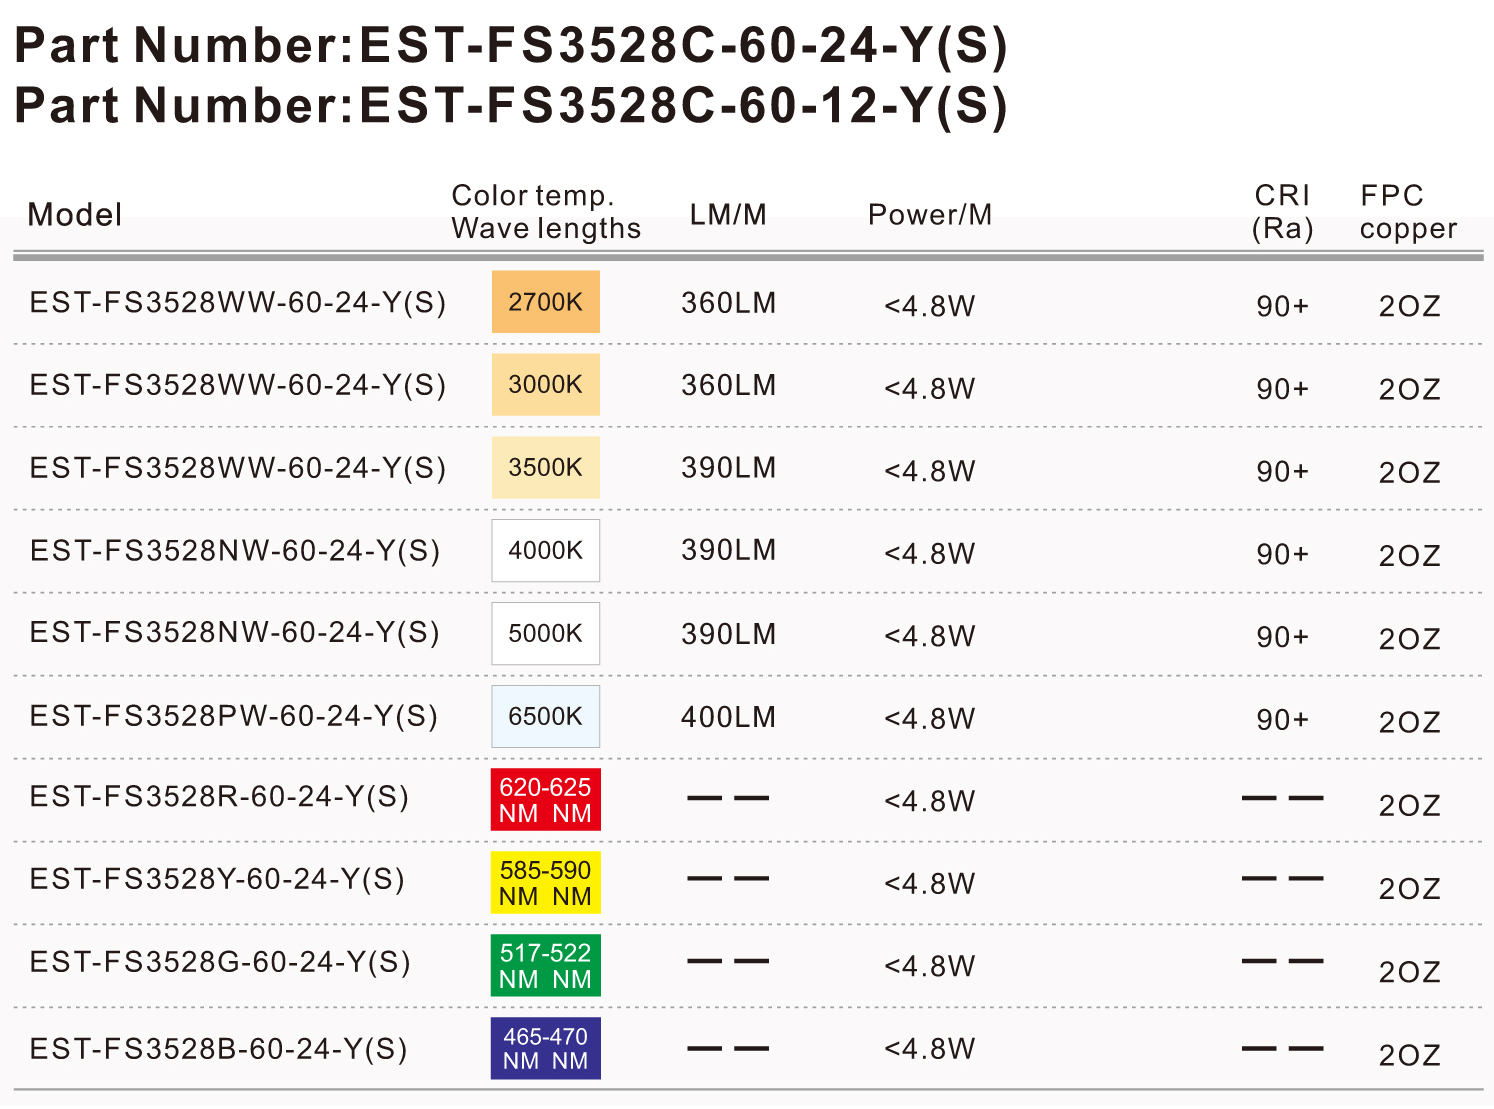Click the LM/M column header
Viewport: 1494px width, 1109px height.
728,214
